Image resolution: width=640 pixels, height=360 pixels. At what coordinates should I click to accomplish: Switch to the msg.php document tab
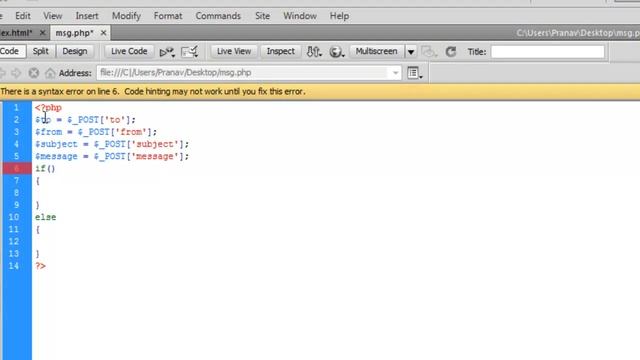(x=74, y=33)
